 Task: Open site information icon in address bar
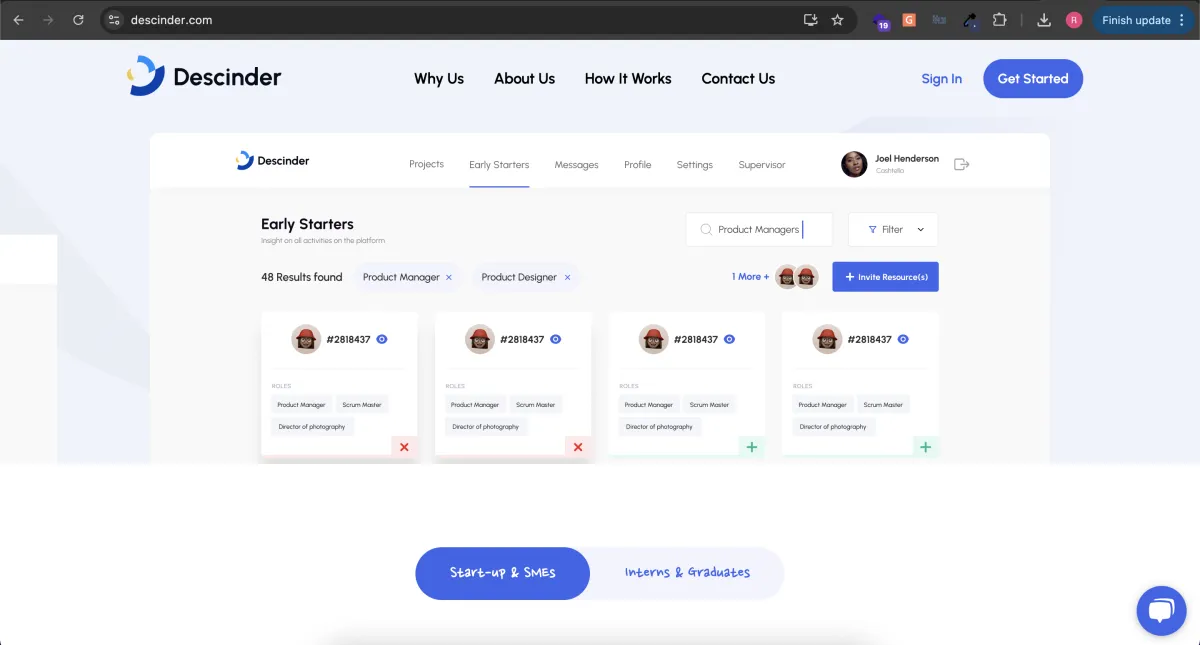pyautogui.click(x=114, y=20)
